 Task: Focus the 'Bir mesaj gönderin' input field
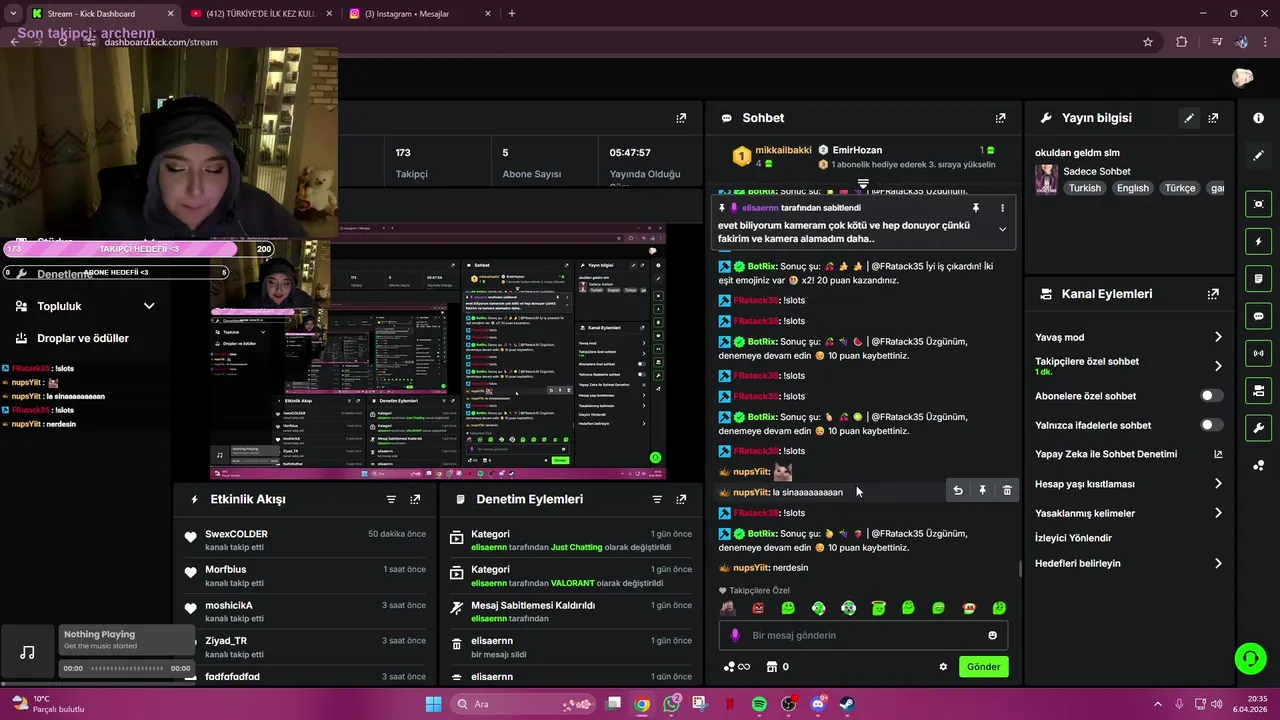tap(865, 635)
